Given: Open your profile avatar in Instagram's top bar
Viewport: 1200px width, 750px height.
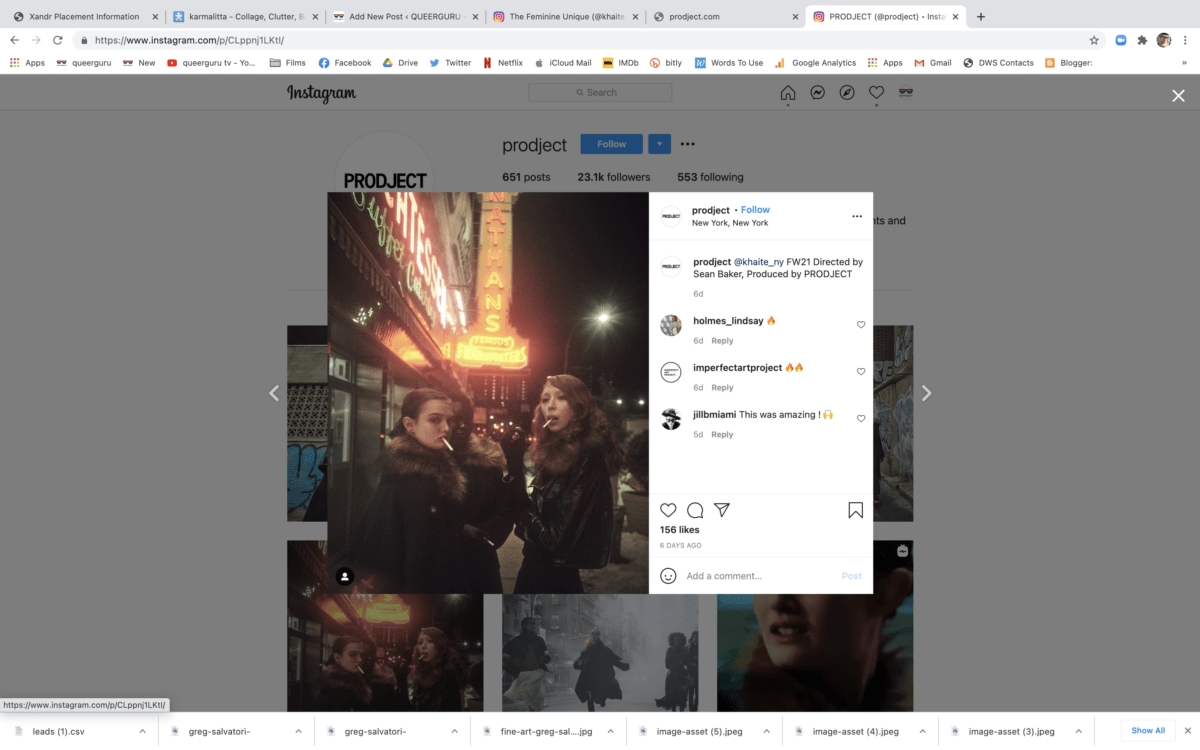Looking at the screenshot, I should [x=906, y=93].
